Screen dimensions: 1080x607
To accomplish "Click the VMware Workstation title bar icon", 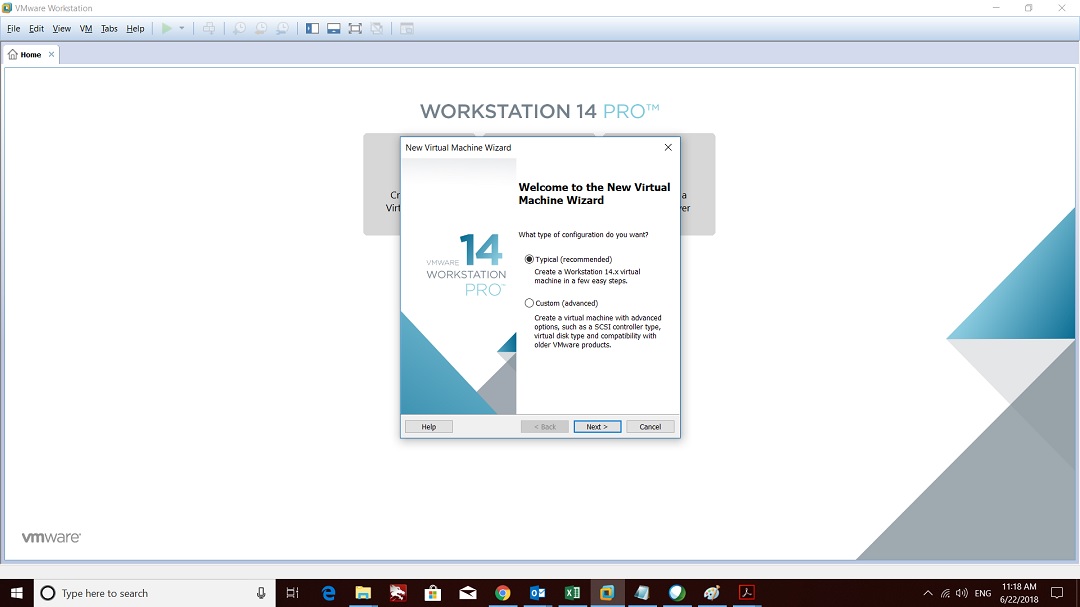I will pyautogui.click(x=7, y=8).
